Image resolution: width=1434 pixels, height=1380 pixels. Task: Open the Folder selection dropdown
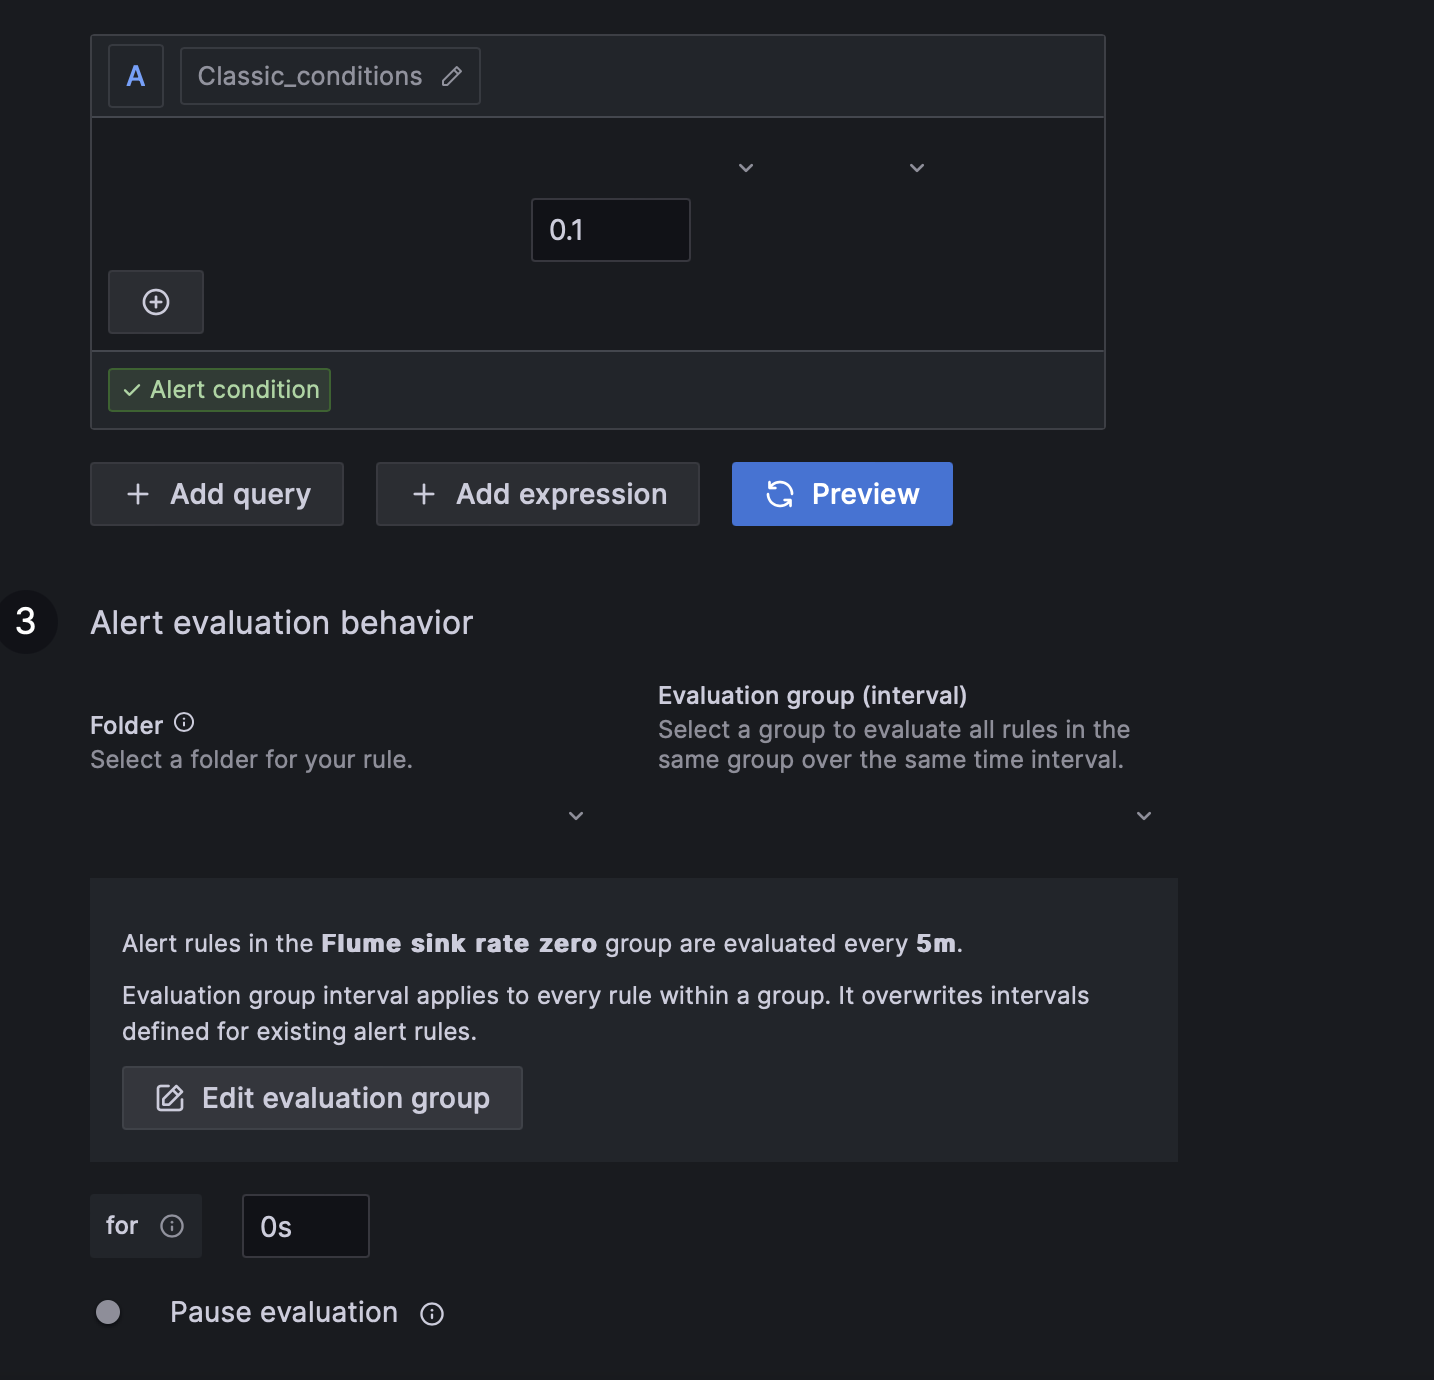575,815
